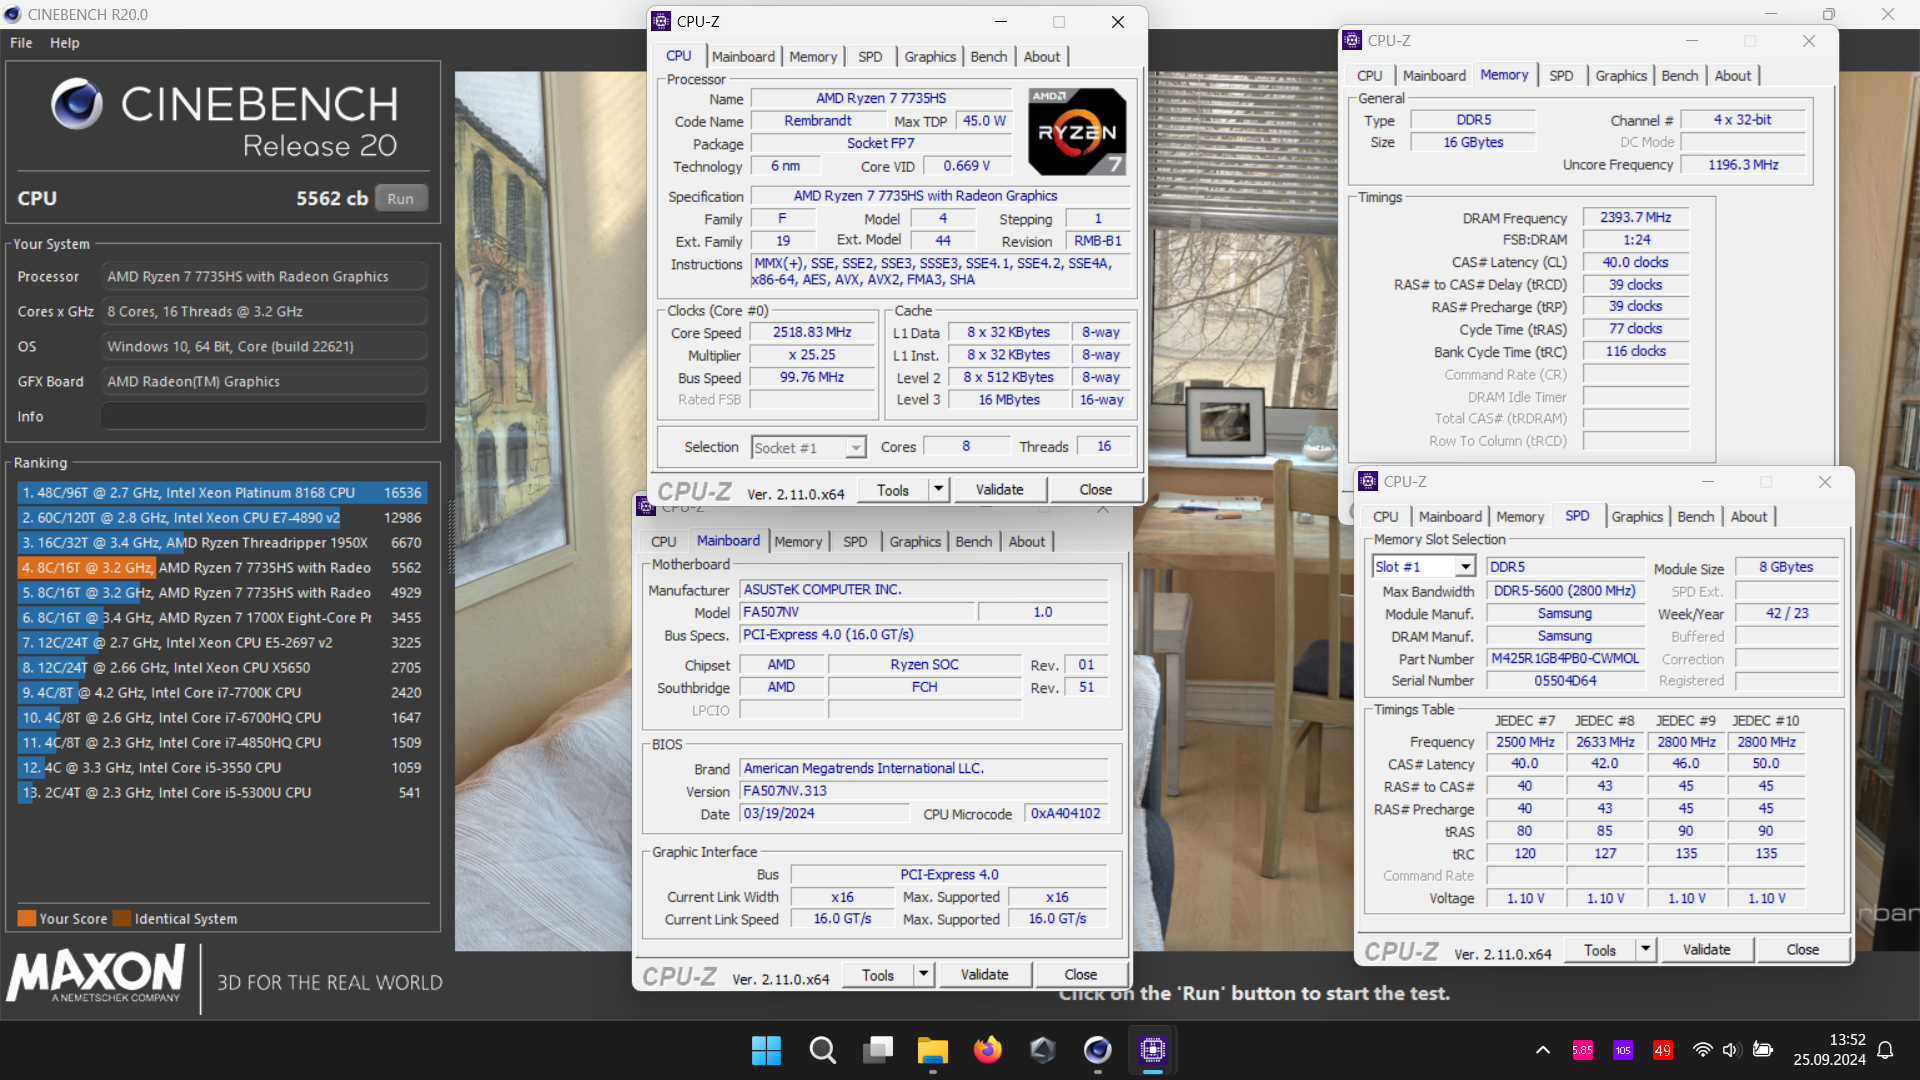Click CPU-Z icon in SPD window title bar
The image size is (1920, 1080).
[1368, 481]
